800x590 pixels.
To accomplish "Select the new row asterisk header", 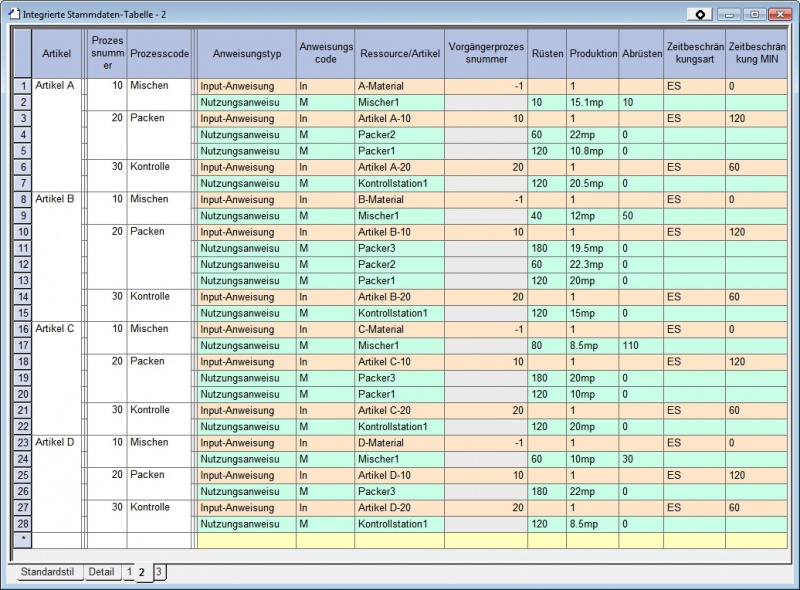I will 22,540.
